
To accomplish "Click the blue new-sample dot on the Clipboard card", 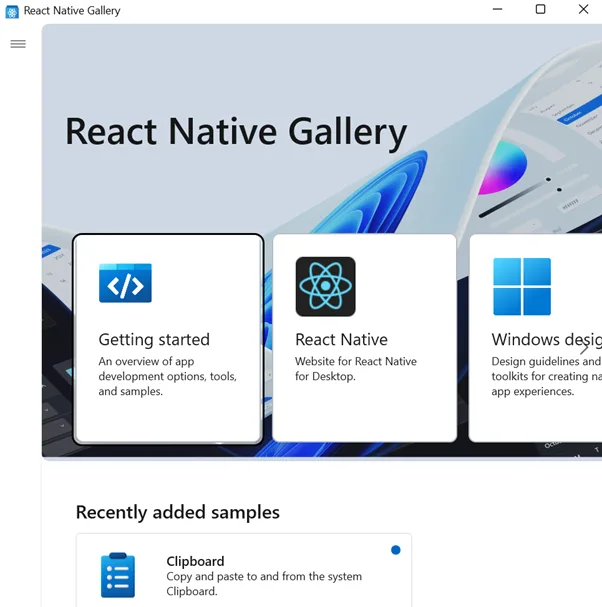I will (x=395, y=550).
